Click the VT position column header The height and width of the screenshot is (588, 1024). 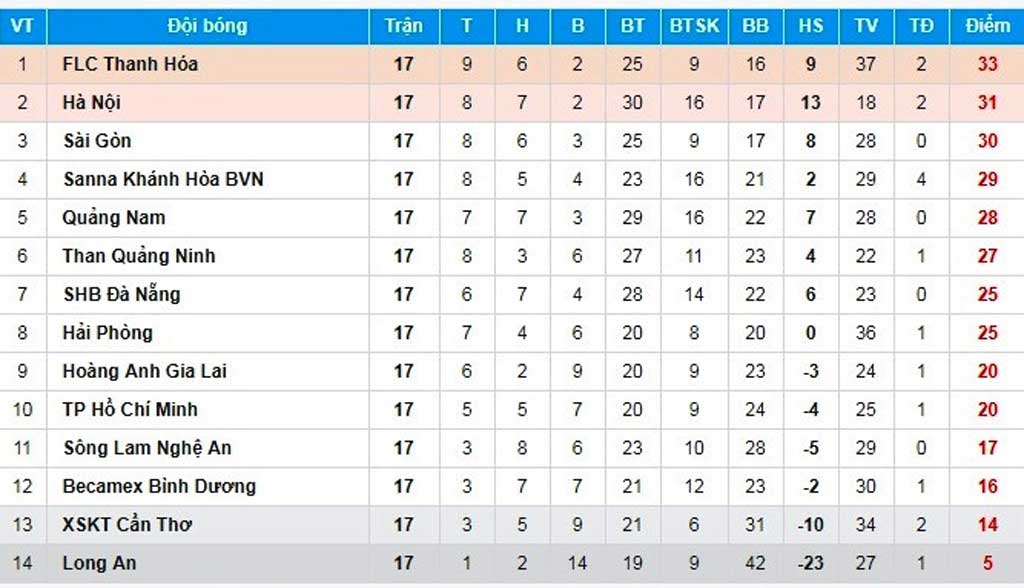click(22, 26)
